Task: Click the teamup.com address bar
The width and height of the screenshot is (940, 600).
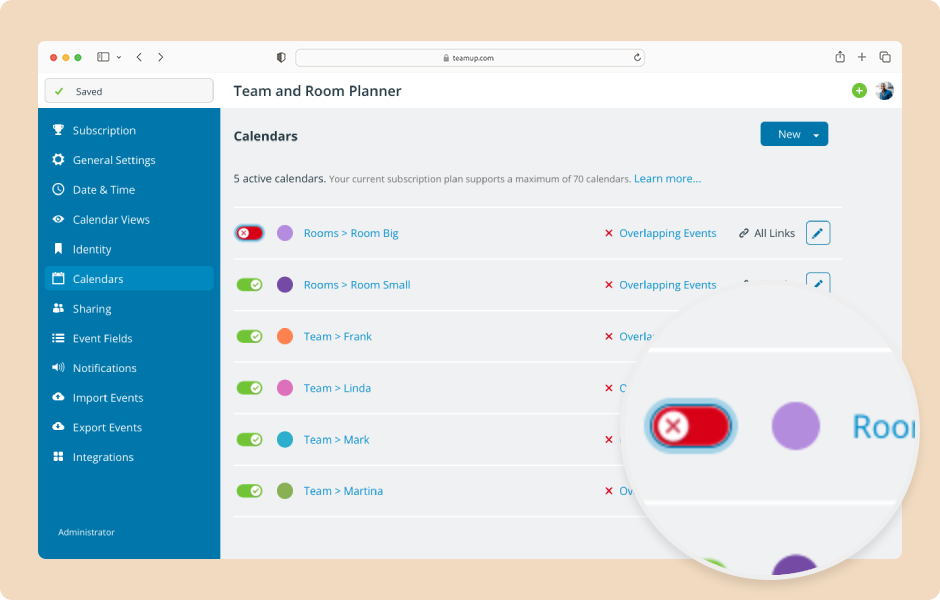Action: (470, 58)
